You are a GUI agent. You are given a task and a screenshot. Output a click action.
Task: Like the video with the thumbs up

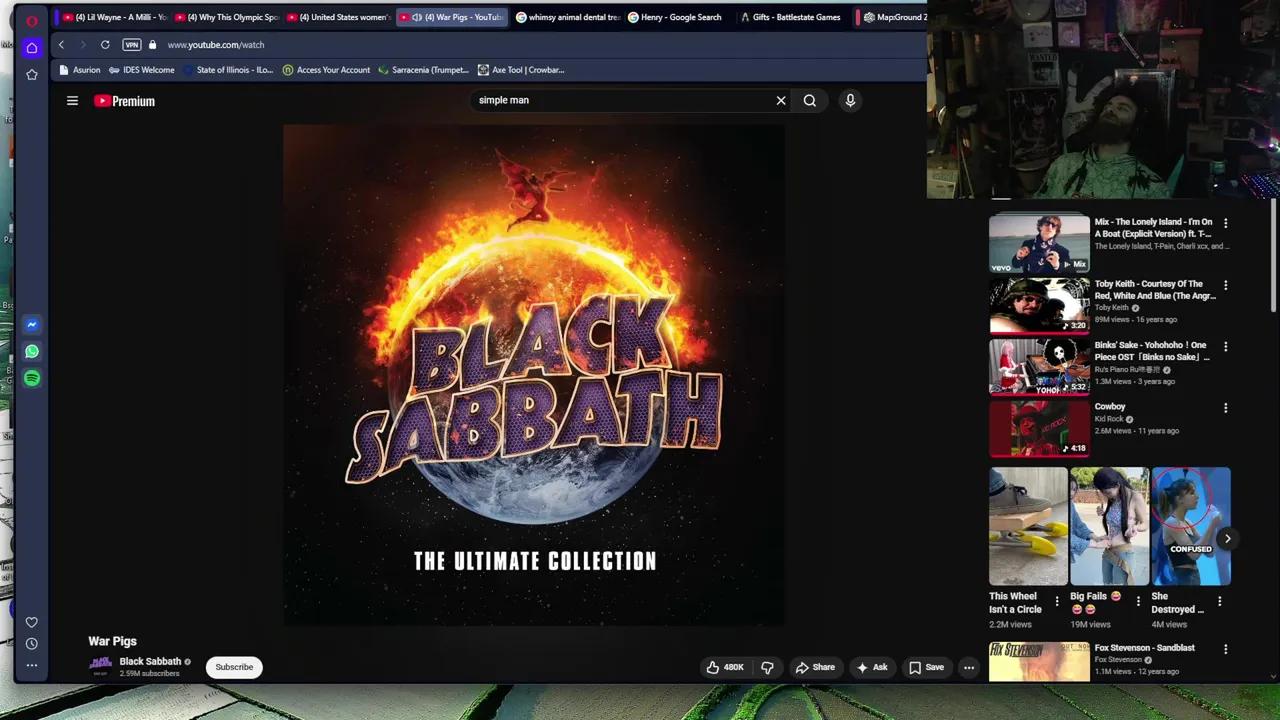point(712,667)
